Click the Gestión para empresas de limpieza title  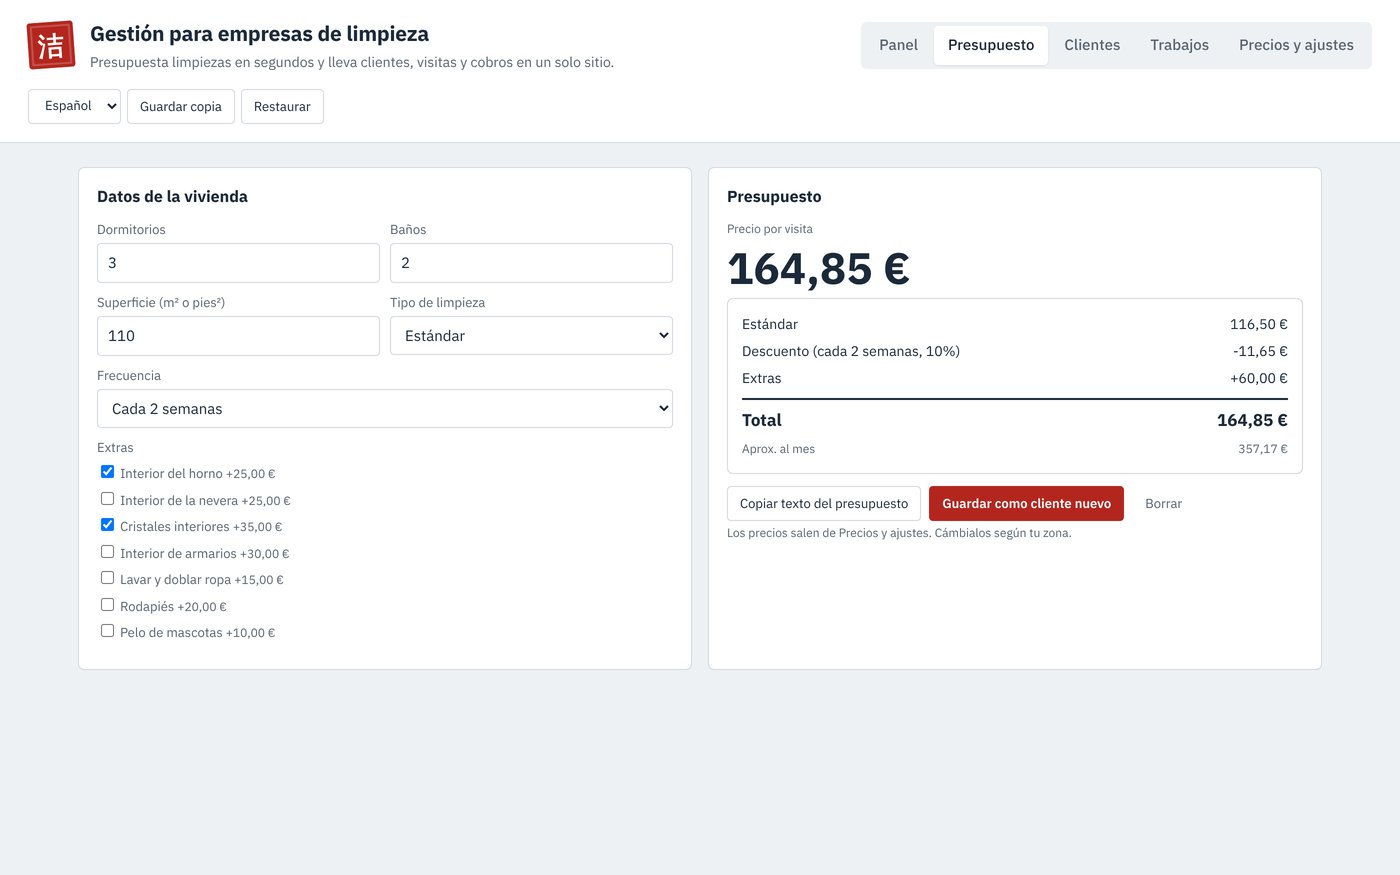tap(259, 34)
